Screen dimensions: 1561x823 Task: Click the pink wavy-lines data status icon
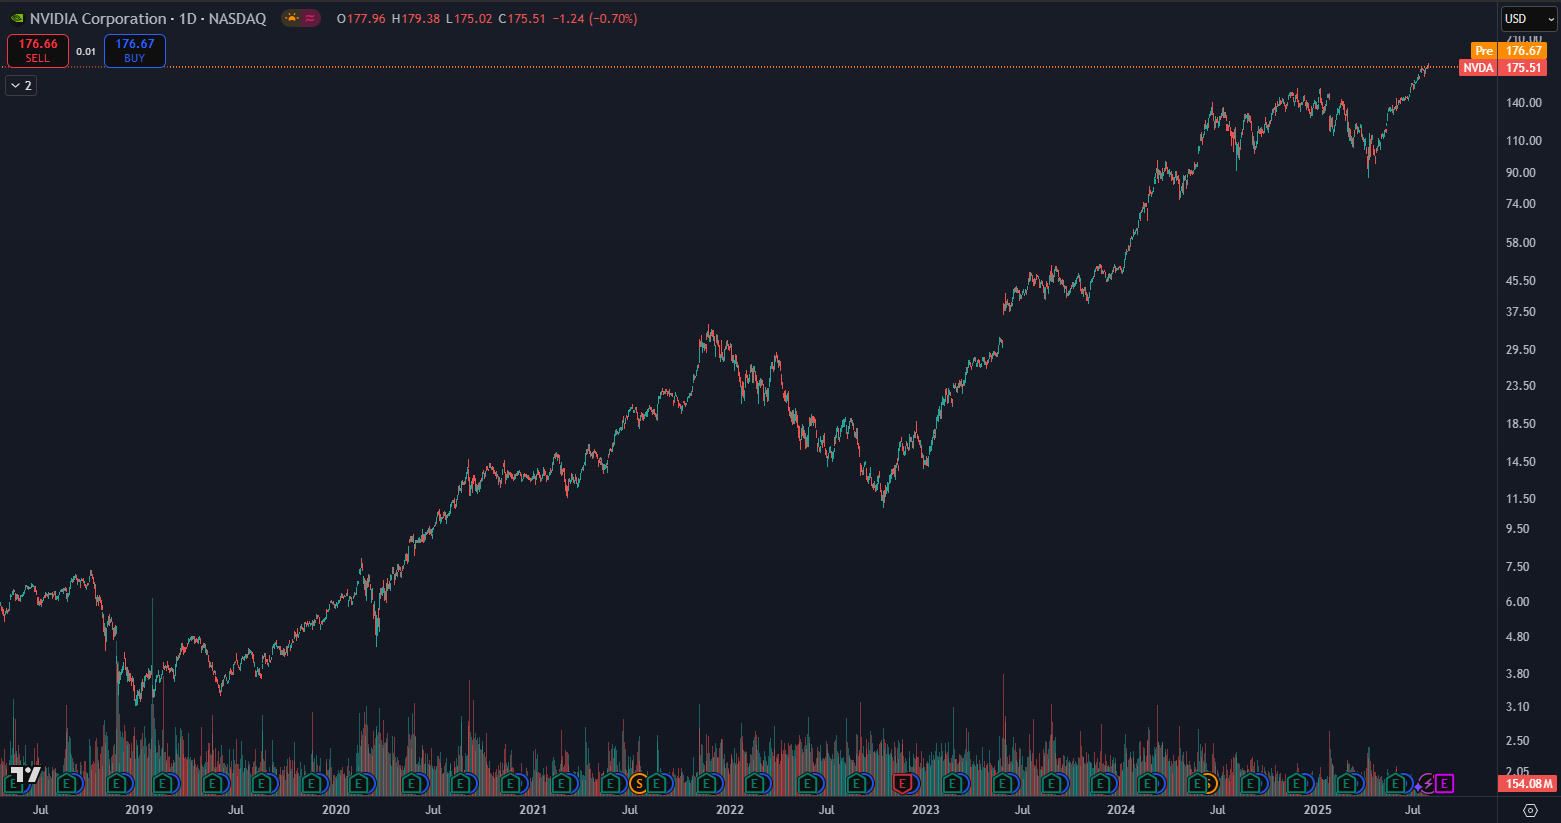310,18
